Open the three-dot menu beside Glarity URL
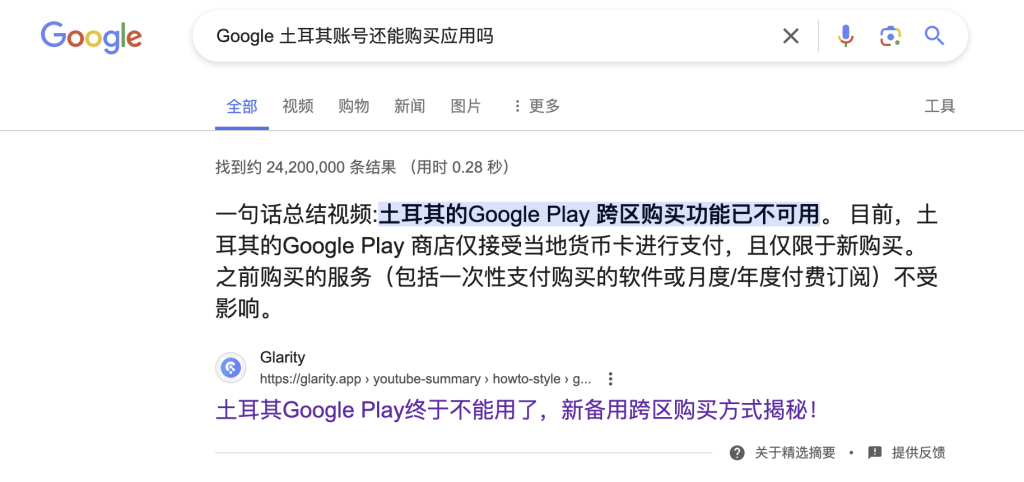 click(610, 379)
